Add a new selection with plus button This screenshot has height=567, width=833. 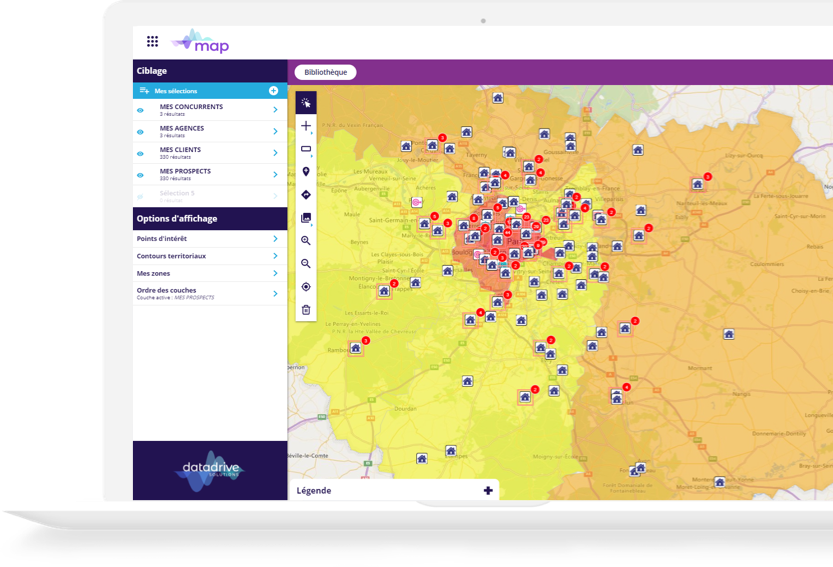tap(273, 91)
